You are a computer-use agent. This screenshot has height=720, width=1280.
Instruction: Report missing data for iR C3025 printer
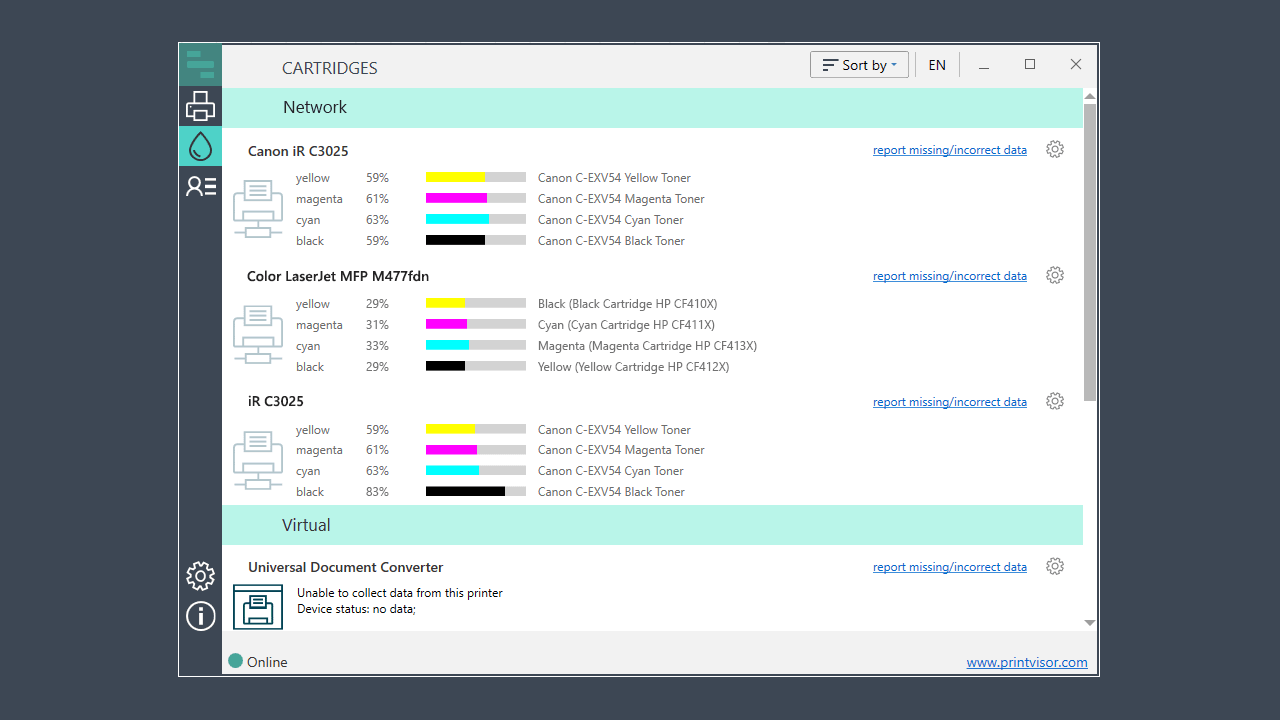coord(949,403)
